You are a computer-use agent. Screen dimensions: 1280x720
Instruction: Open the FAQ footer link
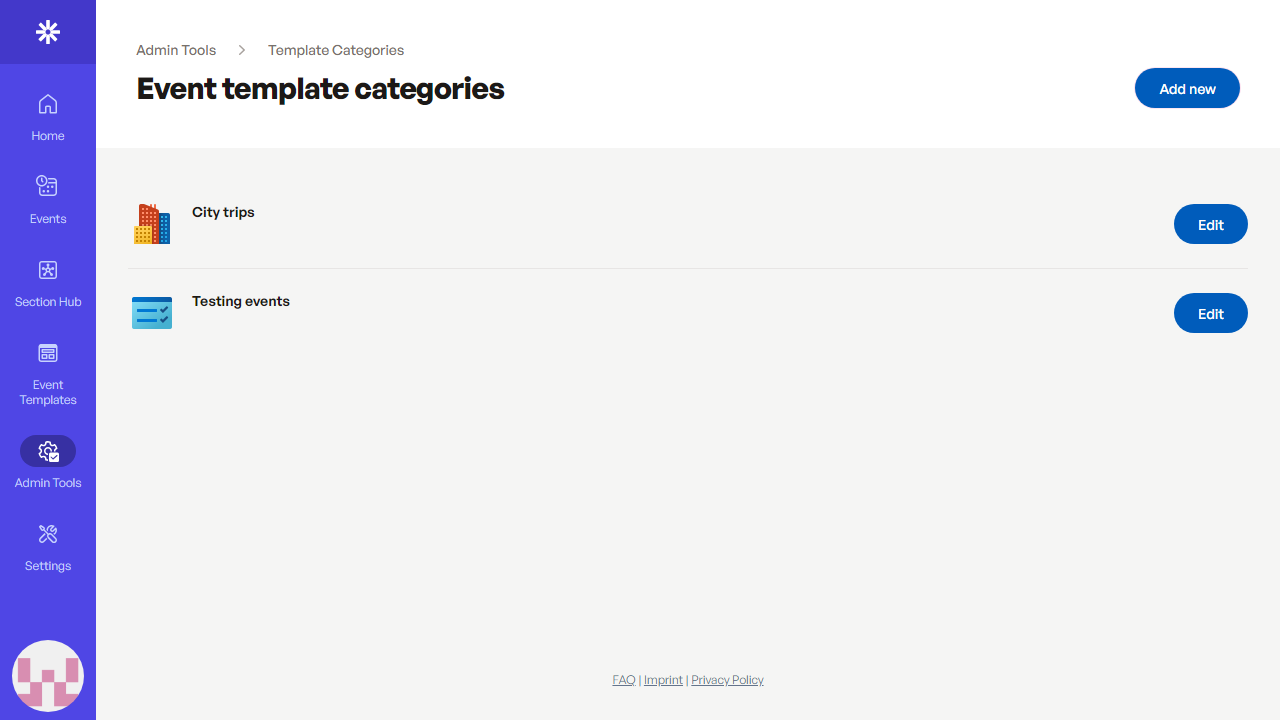click(x=624, y=680)
